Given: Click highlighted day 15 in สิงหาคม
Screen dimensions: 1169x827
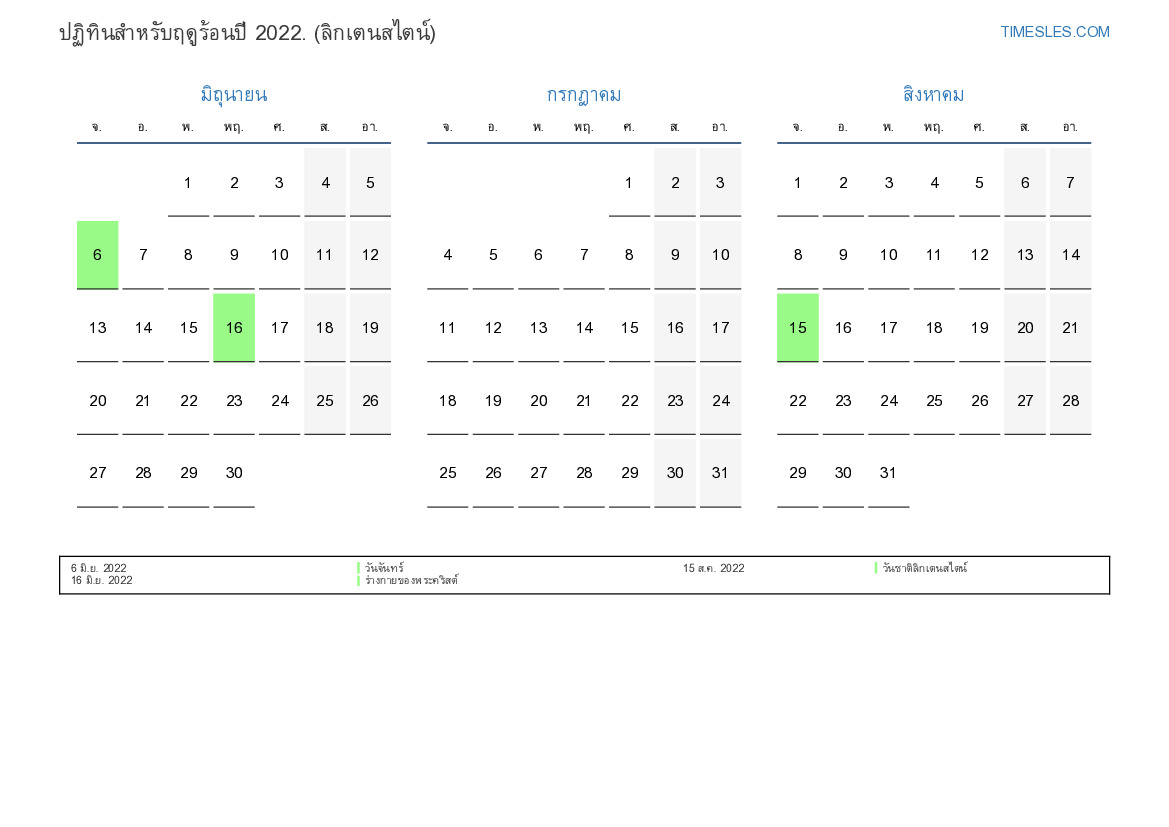Looking at the screenshot, I should tap(798, 327).
